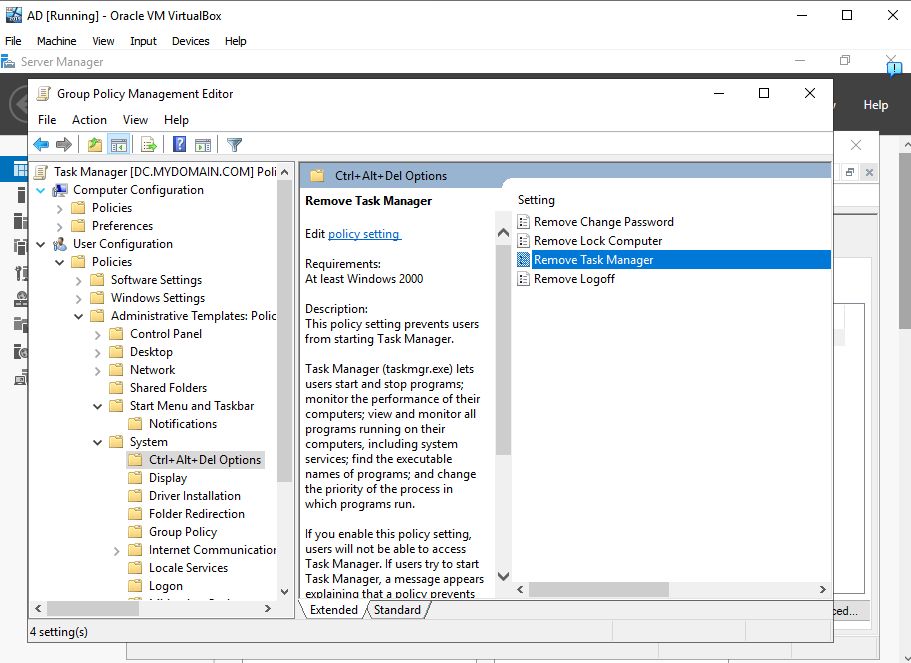Click the Driver Installation folder icon
911x663 pixels.
tap(135, 496)
